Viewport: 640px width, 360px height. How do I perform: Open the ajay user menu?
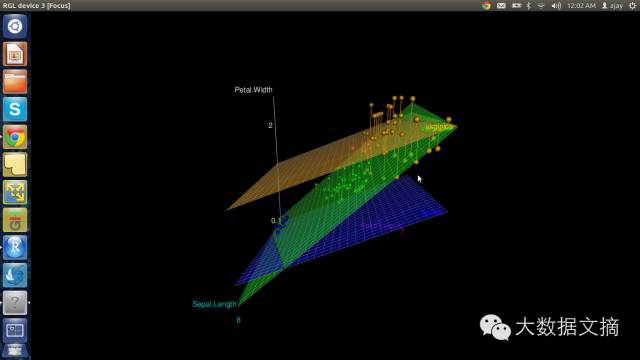coord(612,5)
